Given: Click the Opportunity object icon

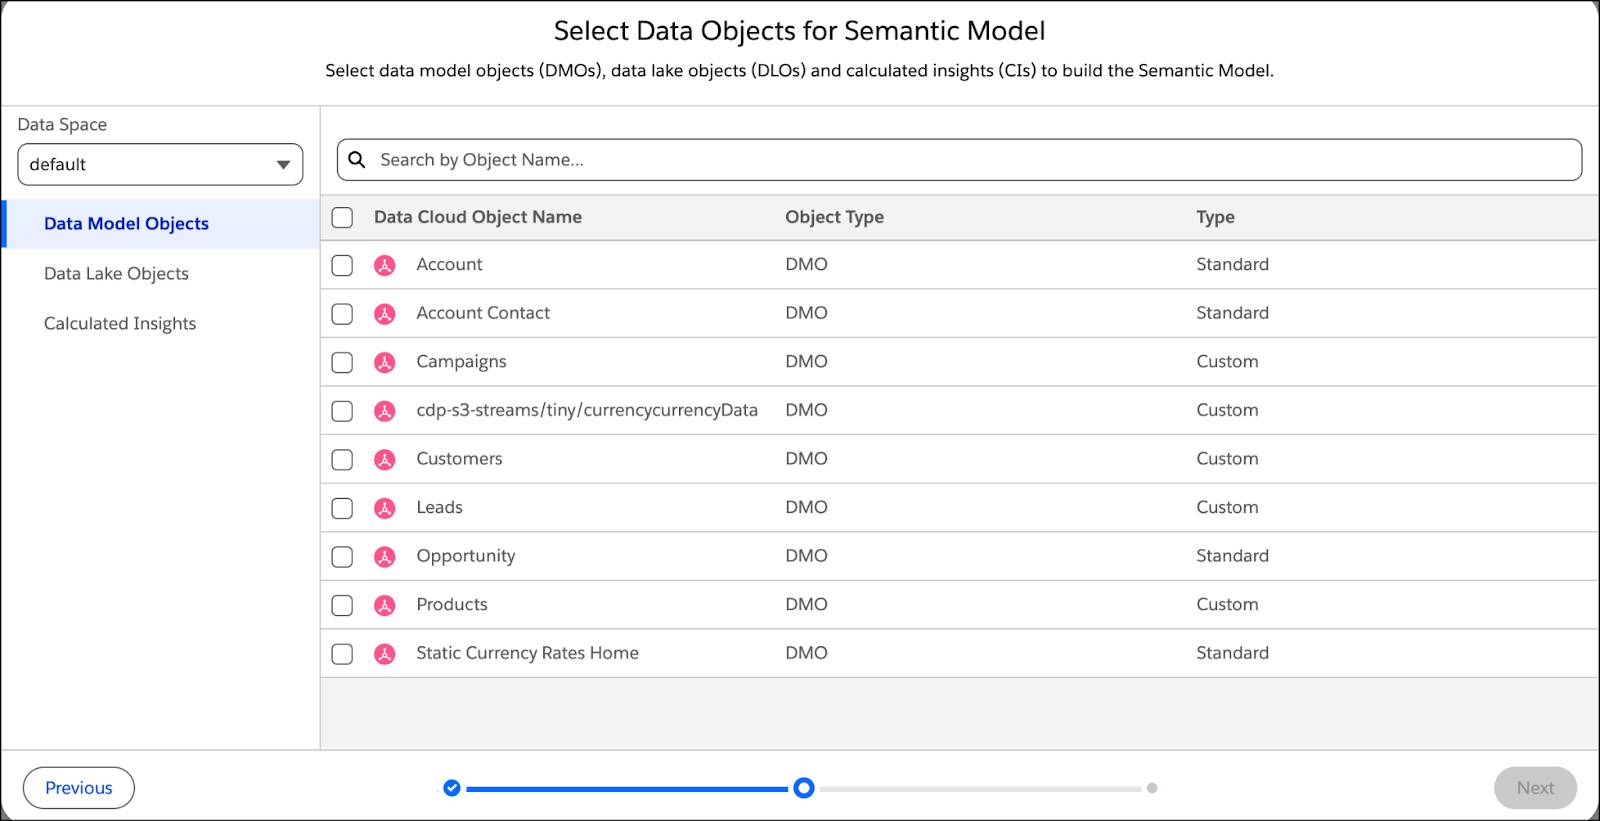Looking at the screenshot, I should pyautogui.click(x=385, y=556).
